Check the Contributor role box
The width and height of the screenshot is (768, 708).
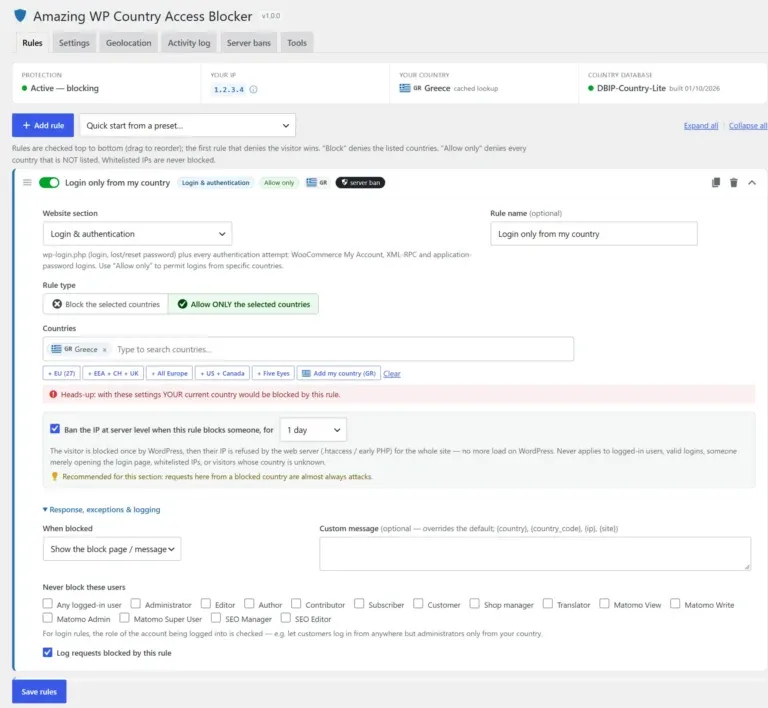coord(296,603)
